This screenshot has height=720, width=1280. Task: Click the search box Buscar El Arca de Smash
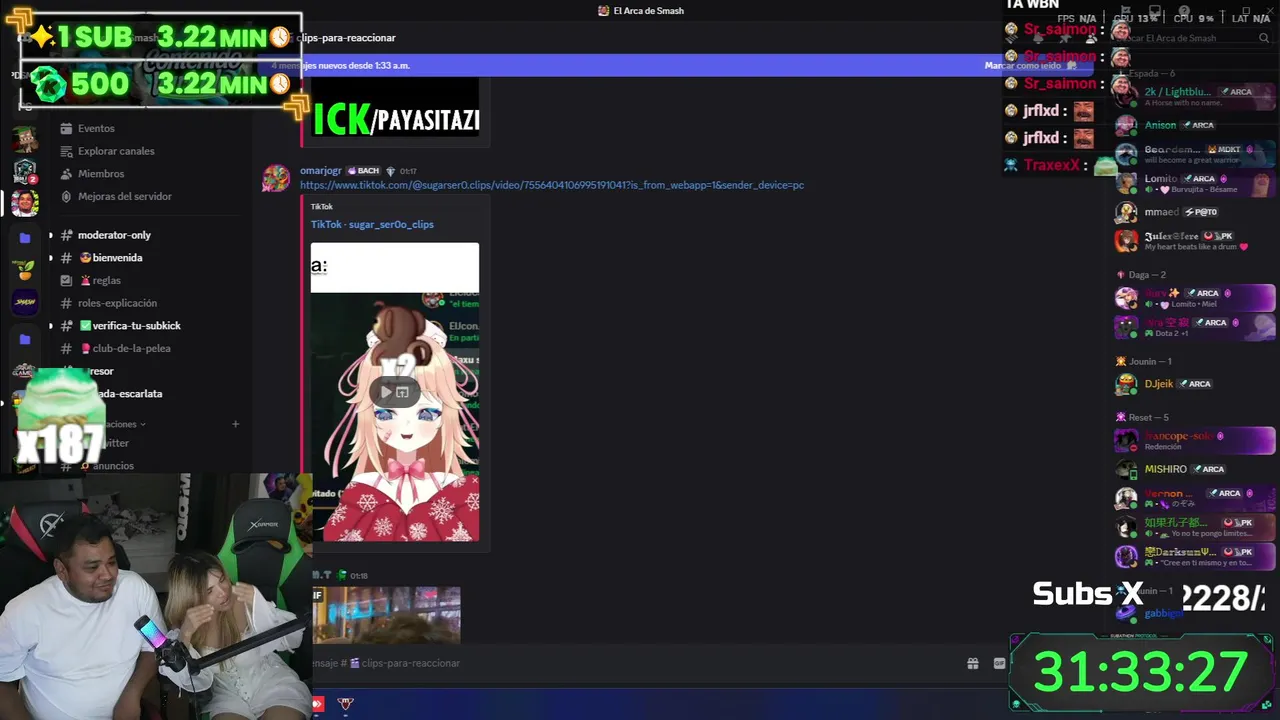tap(1190, 38)
